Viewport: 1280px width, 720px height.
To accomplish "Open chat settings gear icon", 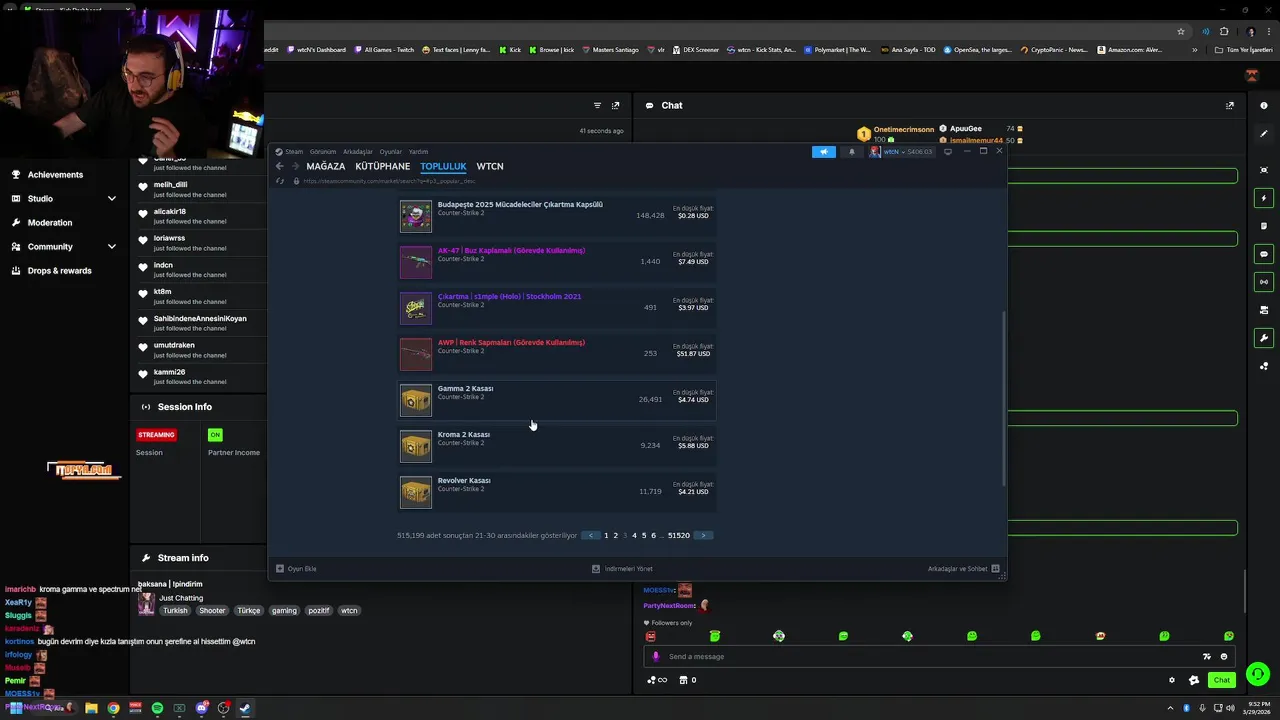I will click(x=1172, y=680).
